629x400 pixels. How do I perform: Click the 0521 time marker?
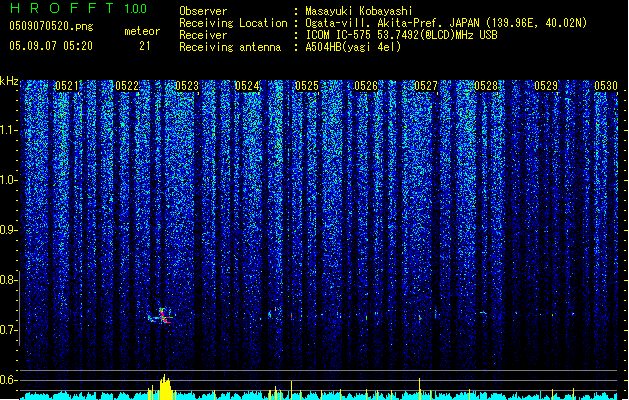tap(67, 86)
